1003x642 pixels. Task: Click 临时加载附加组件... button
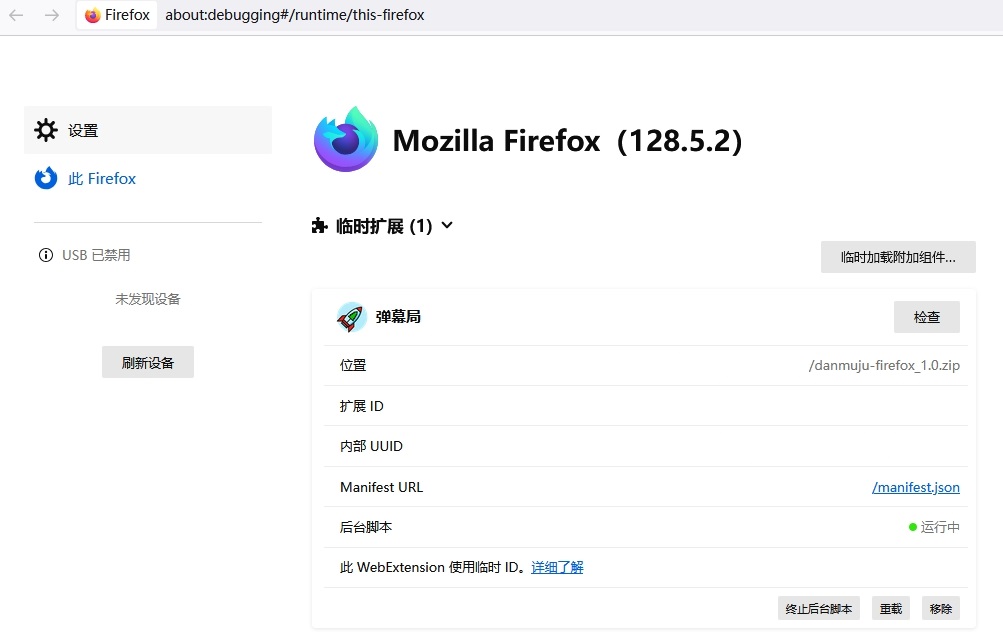point(898,257)
